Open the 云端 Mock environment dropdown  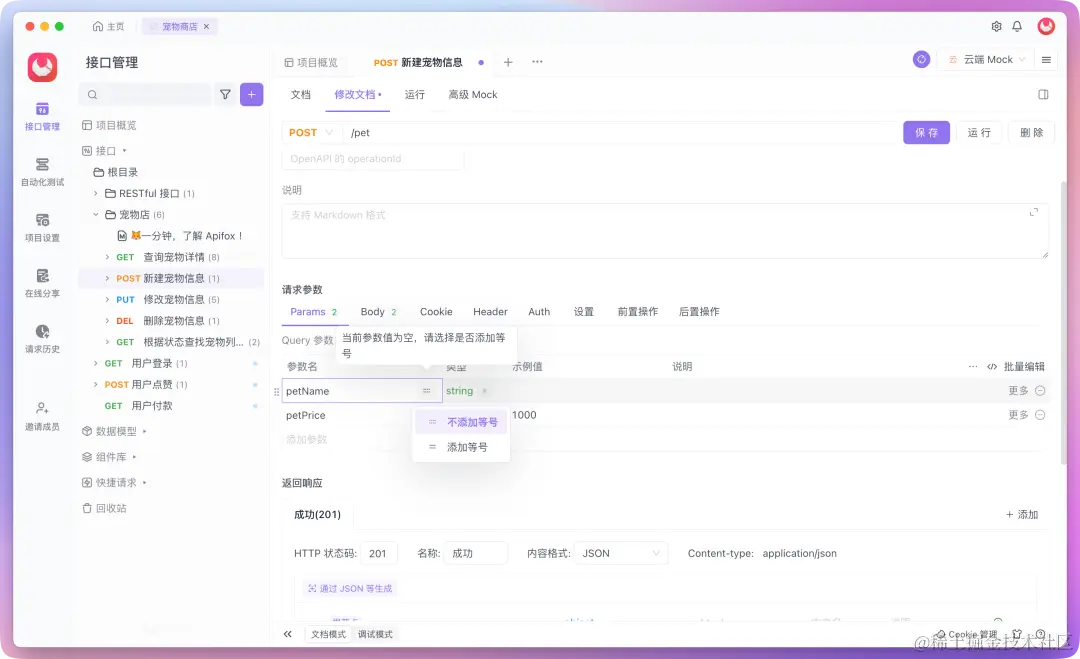coord(985,59)
